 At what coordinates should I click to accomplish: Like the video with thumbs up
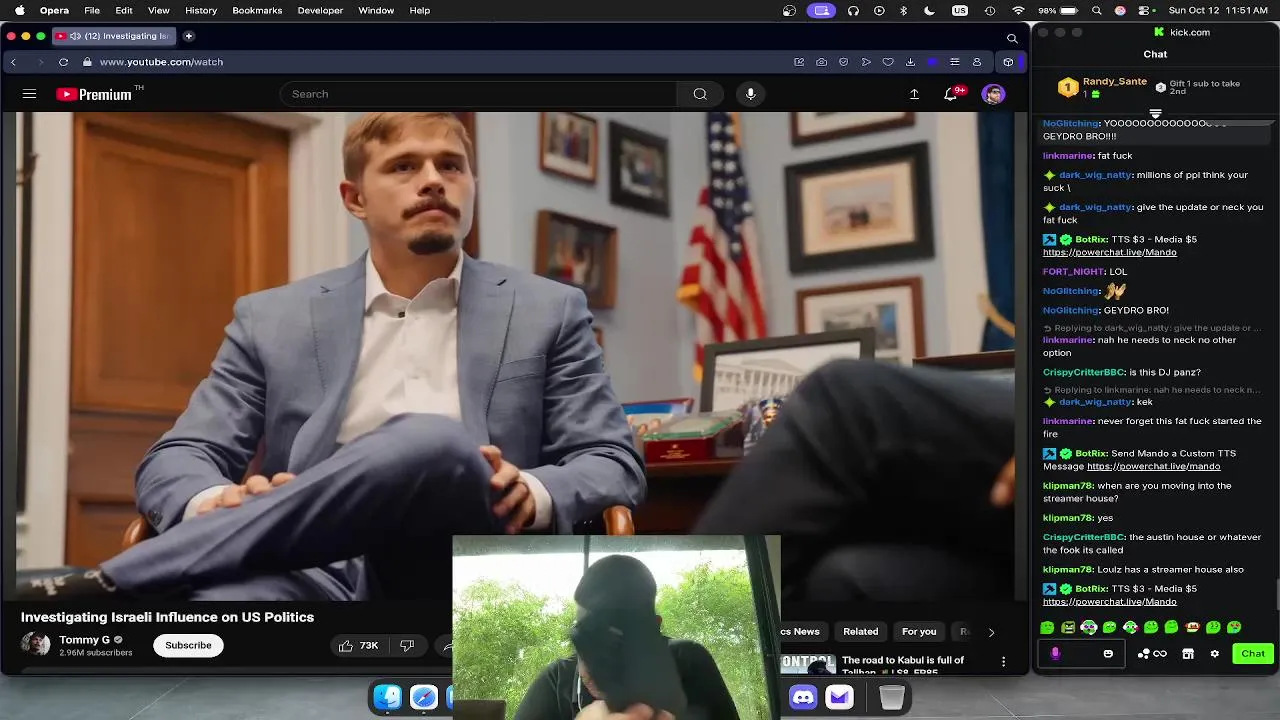pos(358,646)
